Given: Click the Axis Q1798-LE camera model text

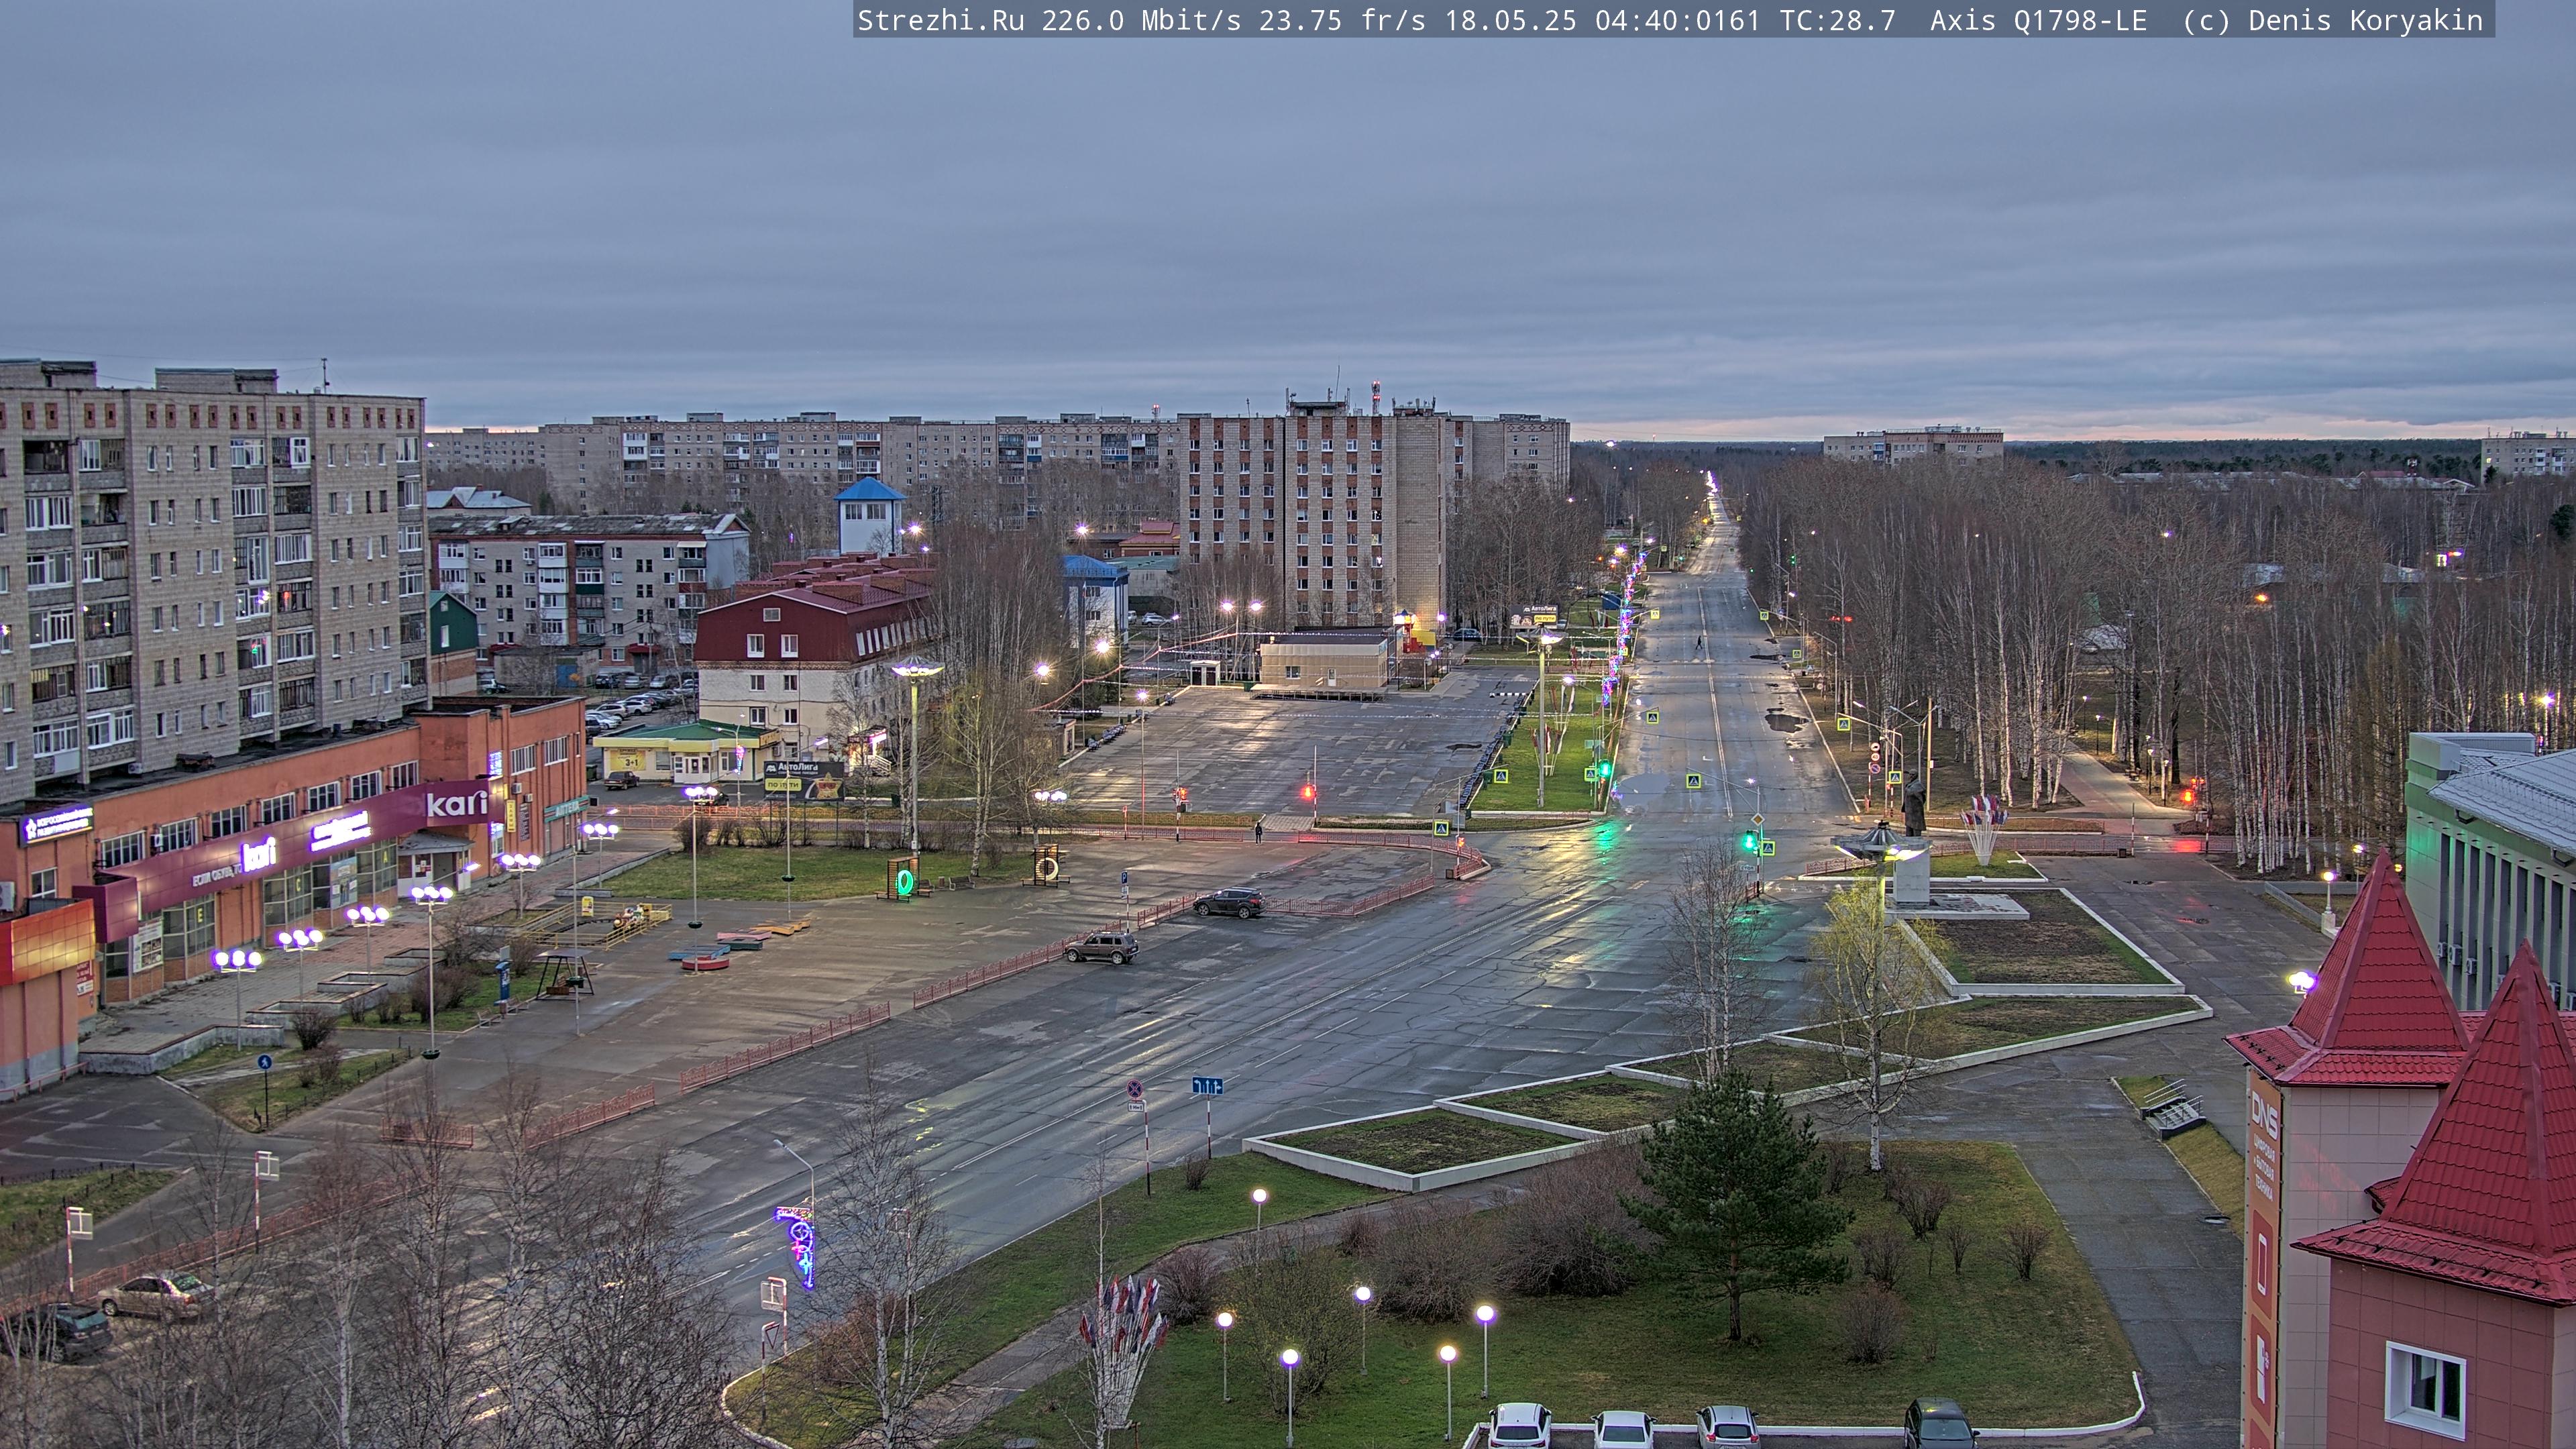Looking at the screenshot, I should [x=2038, y=21].
